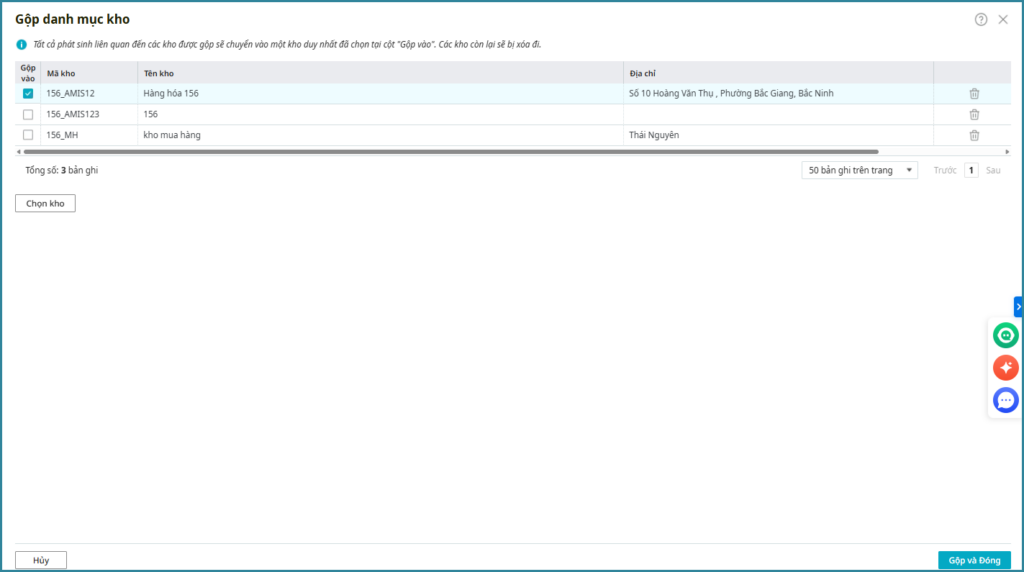Screen dimensions: 1024x572
Task: Open the orange AI assistant icon
Action: (1006, 368)
